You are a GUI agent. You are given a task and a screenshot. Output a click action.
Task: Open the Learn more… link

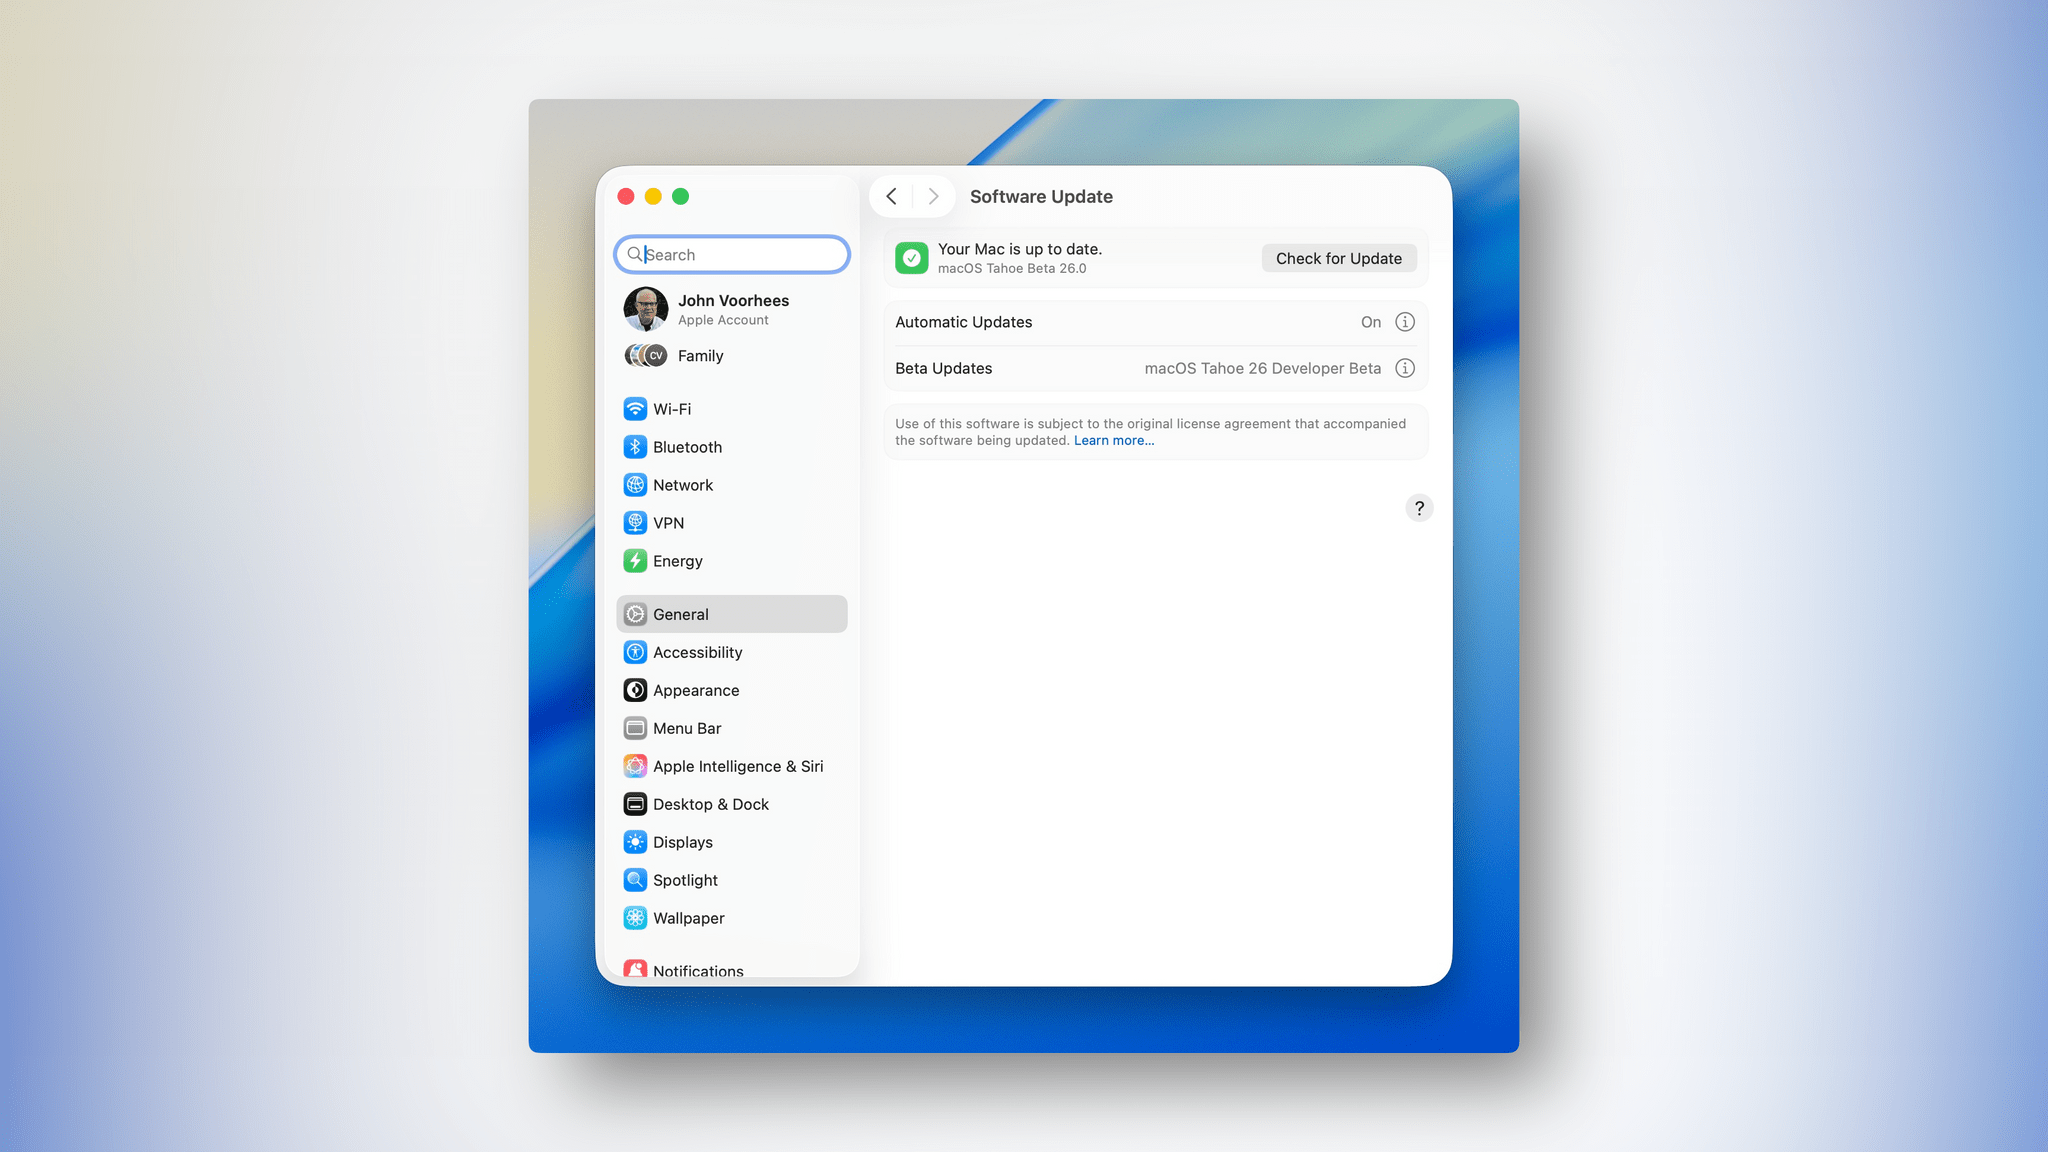(1114, 440)
